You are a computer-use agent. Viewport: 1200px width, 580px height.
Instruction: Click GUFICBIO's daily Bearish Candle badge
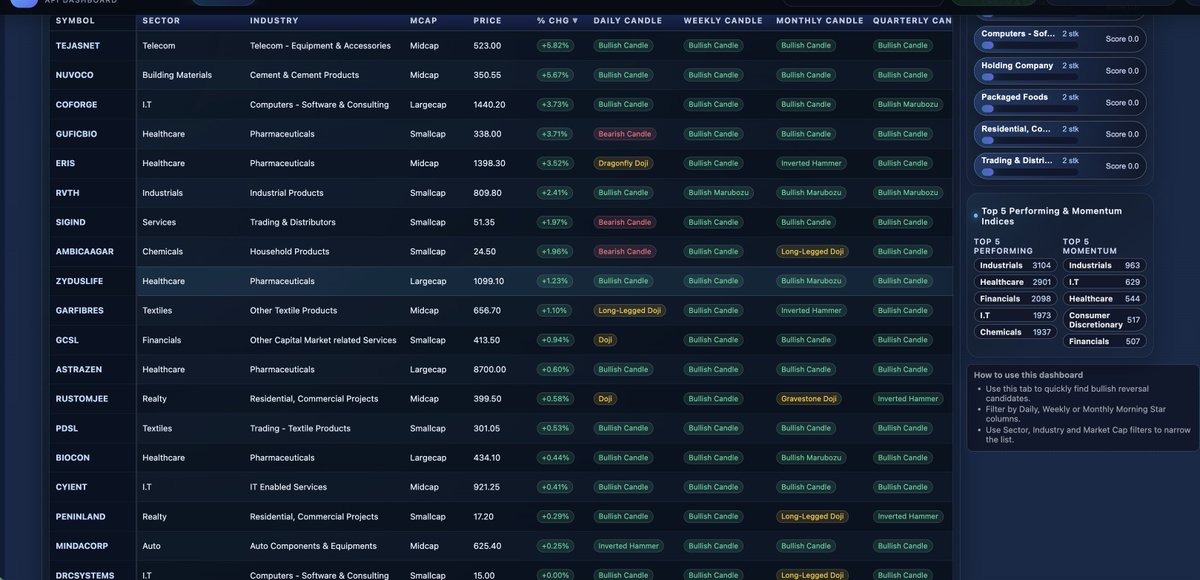coord(624,134)
